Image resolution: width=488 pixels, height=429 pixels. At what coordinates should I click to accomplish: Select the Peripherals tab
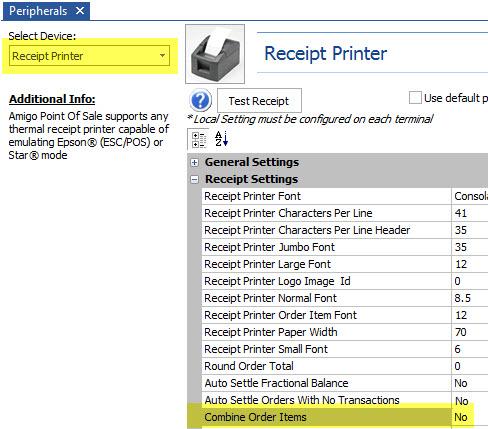point(38,11)
